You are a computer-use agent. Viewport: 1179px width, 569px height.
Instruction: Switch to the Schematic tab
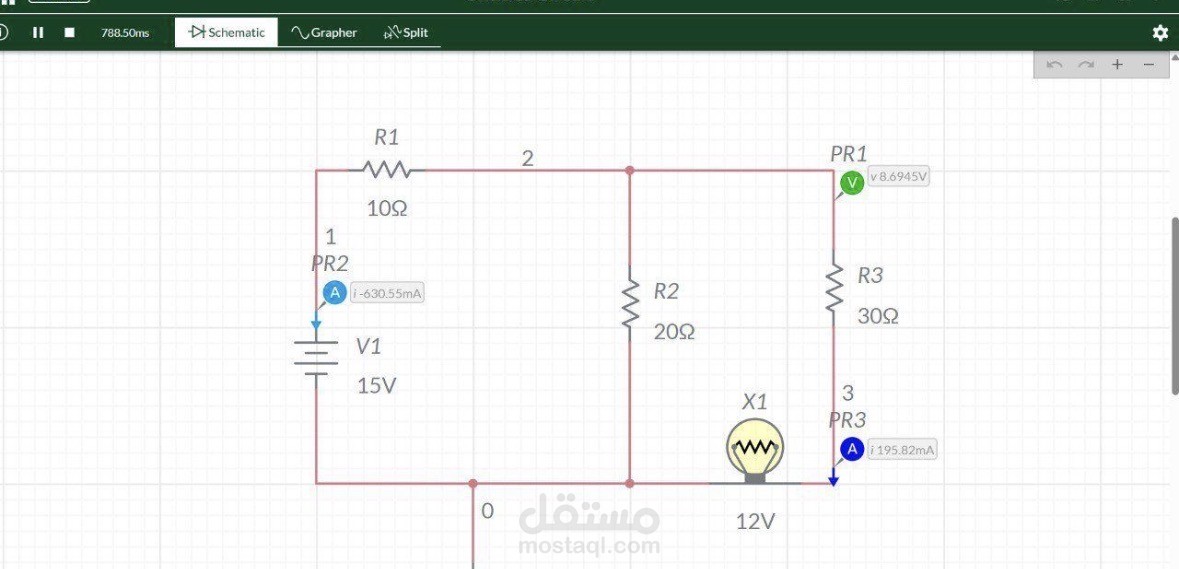pos(226,32)
